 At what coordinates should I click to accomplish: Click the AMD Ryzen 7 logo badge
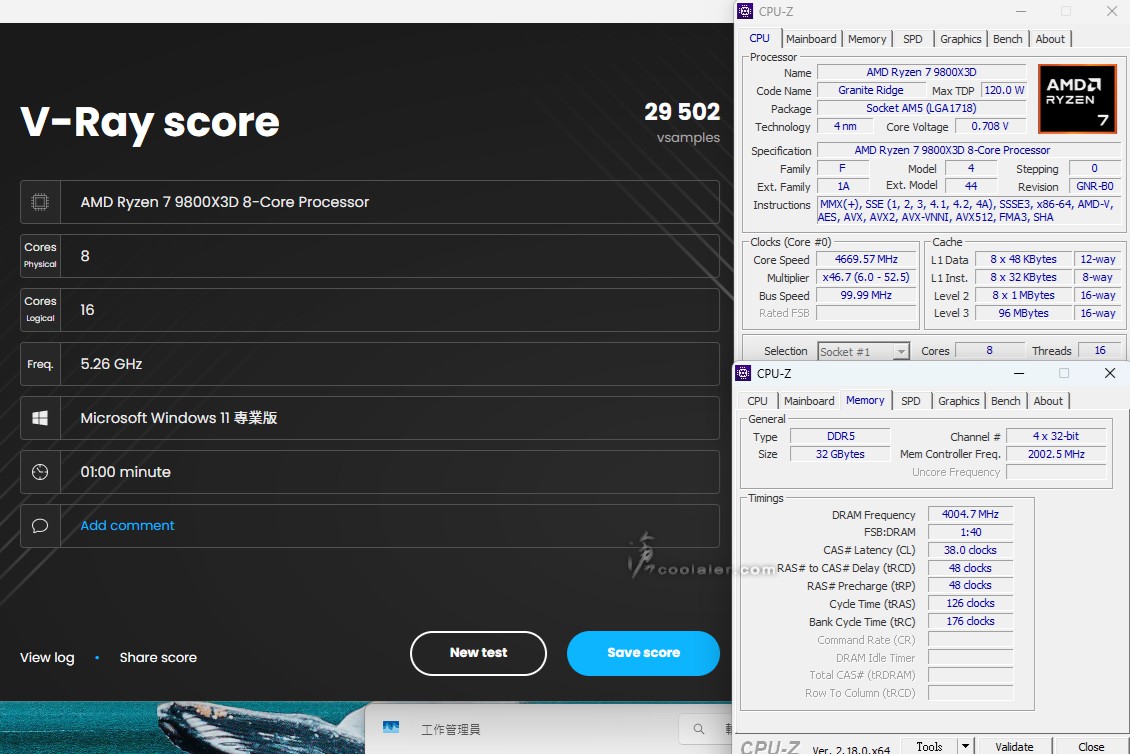[1077, 99]
